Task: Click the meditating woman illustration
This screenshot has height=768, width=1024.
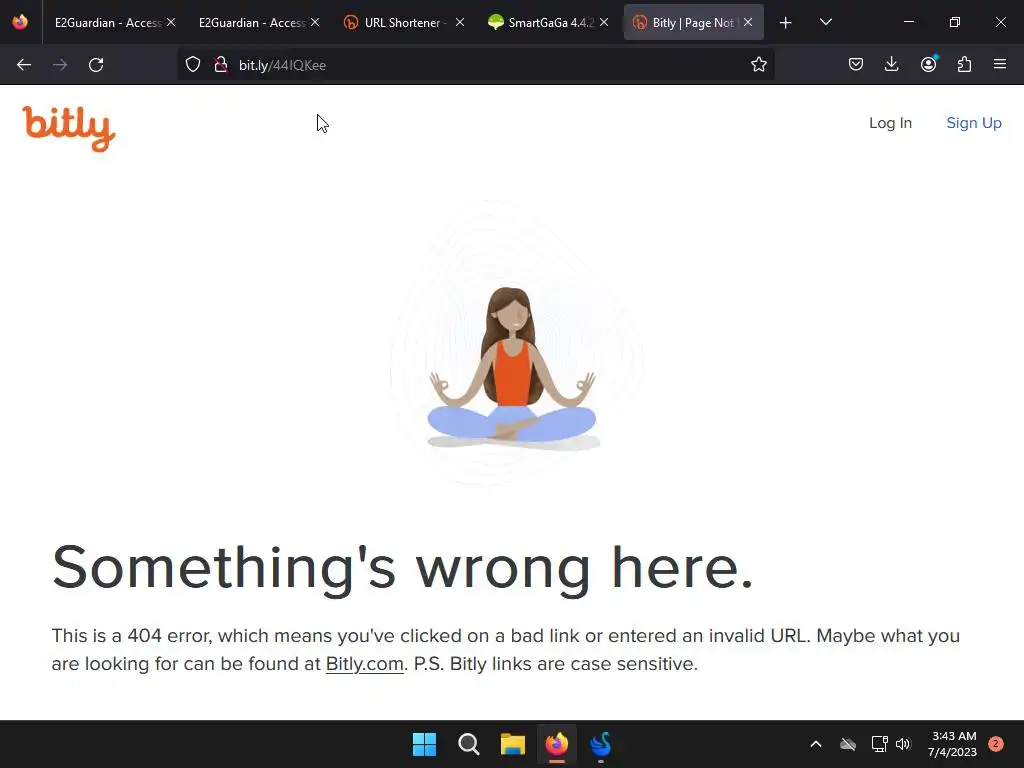Action: click(512, 367)
